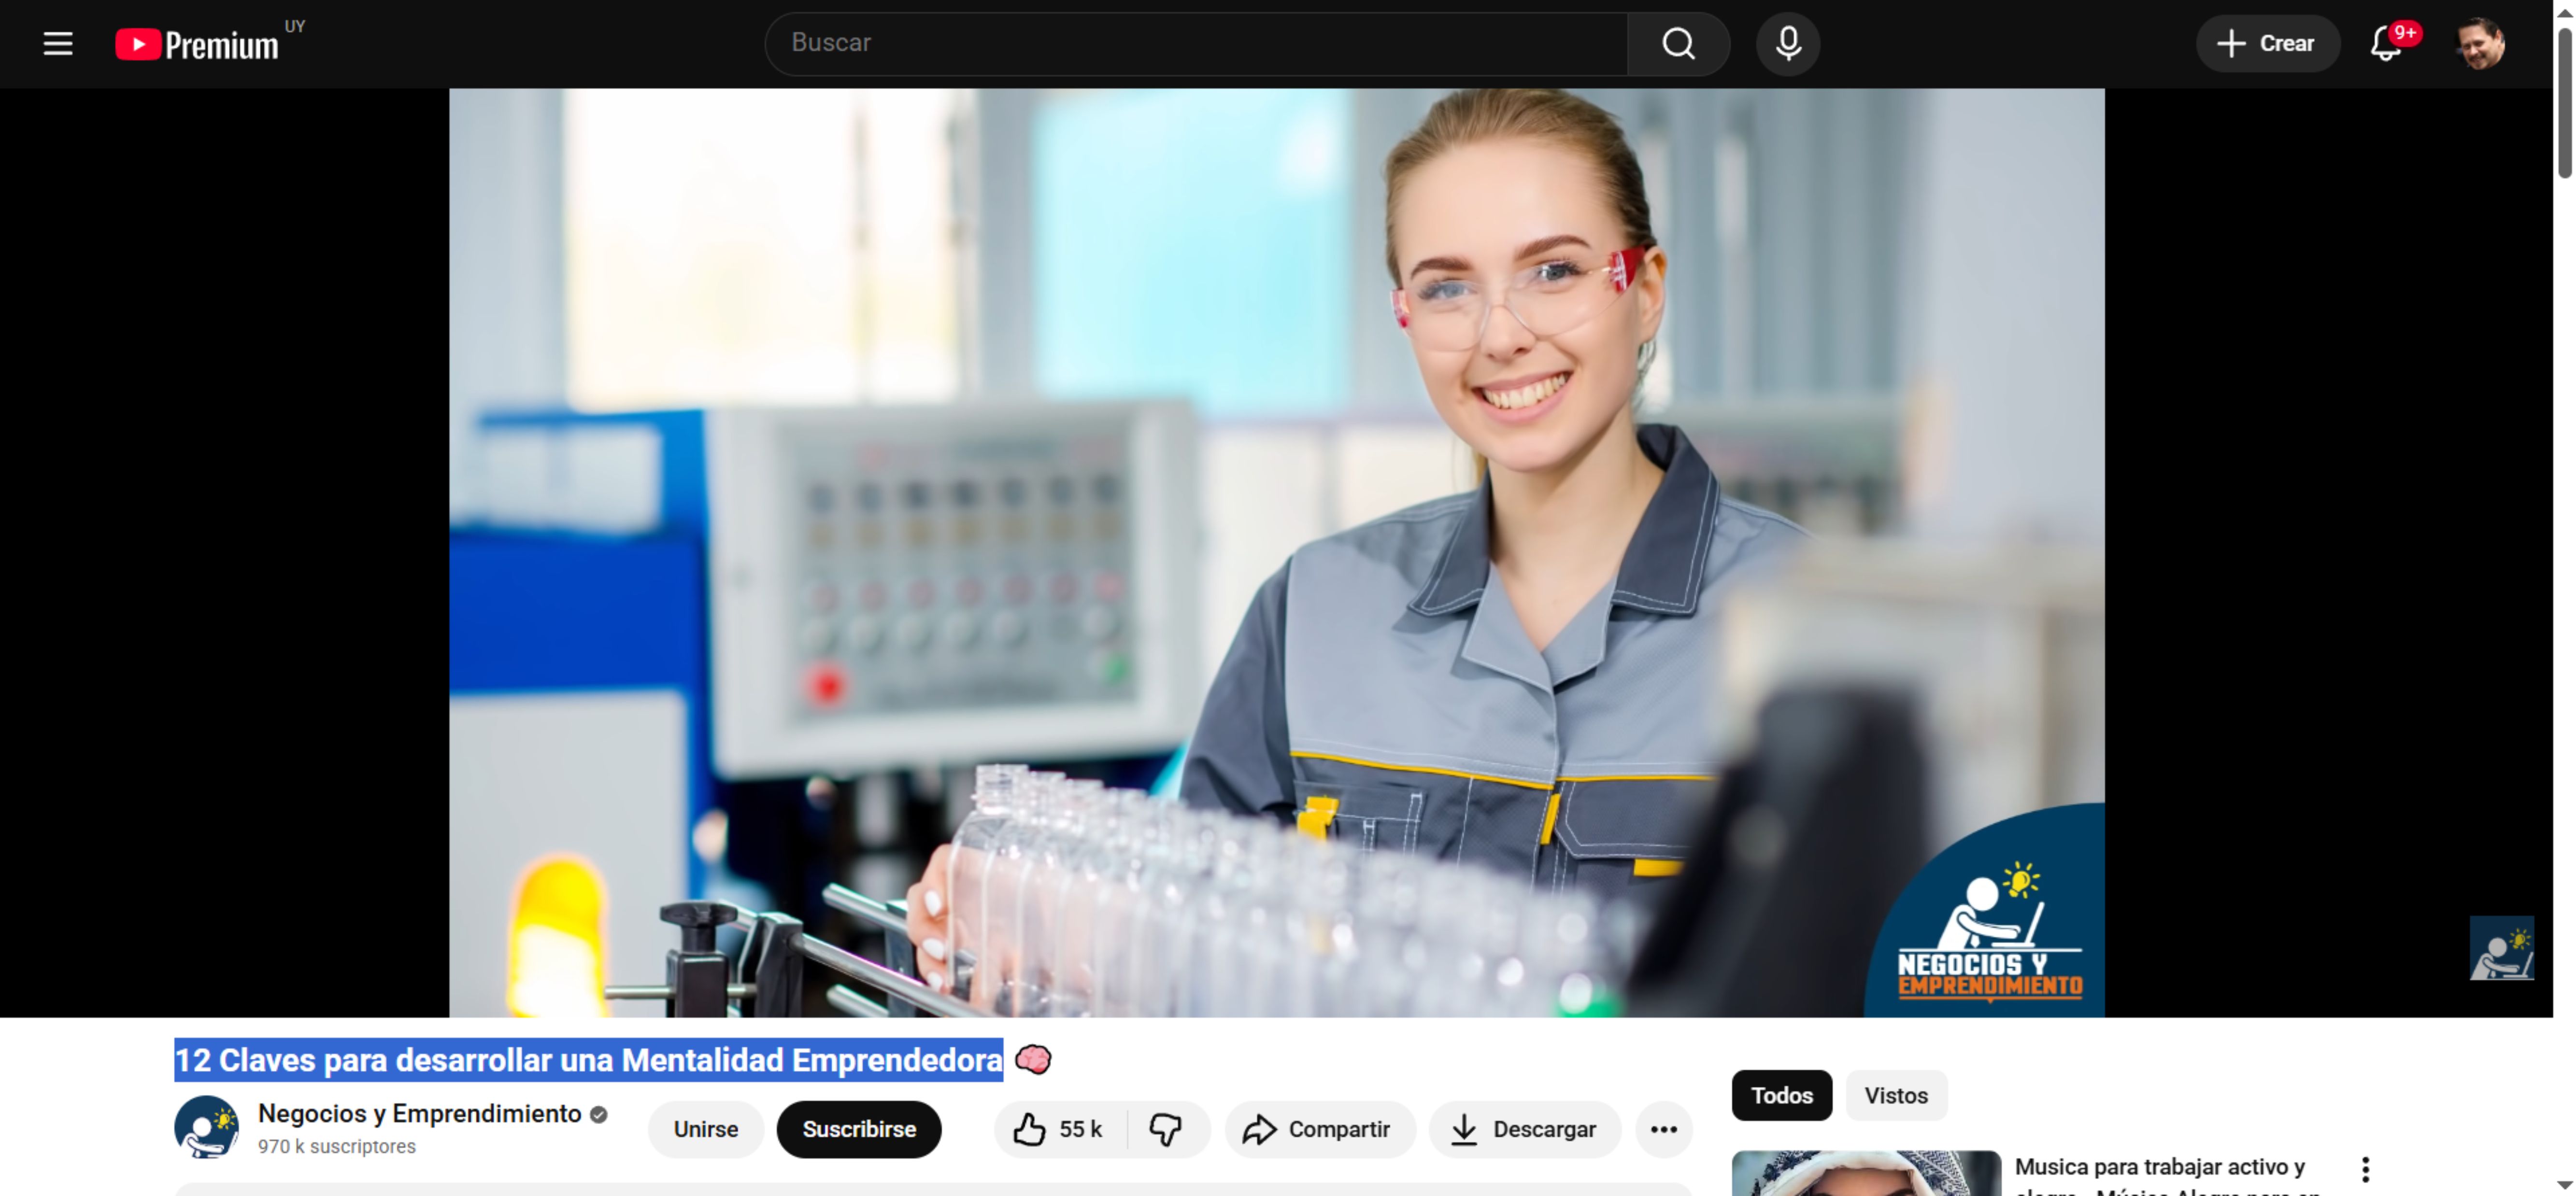Dislike the video with thumbs down

click(1165, 1129)
